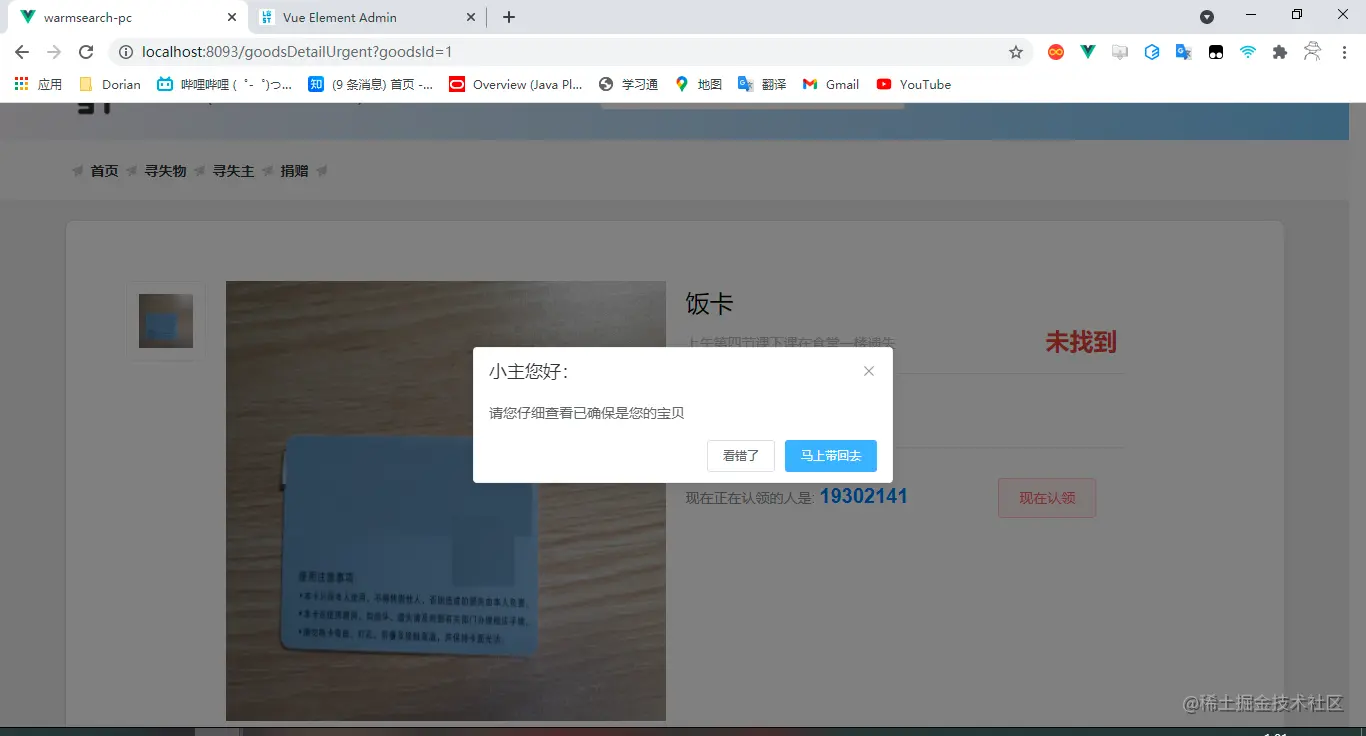Click the dialog title 小主您好

(529, 372)
